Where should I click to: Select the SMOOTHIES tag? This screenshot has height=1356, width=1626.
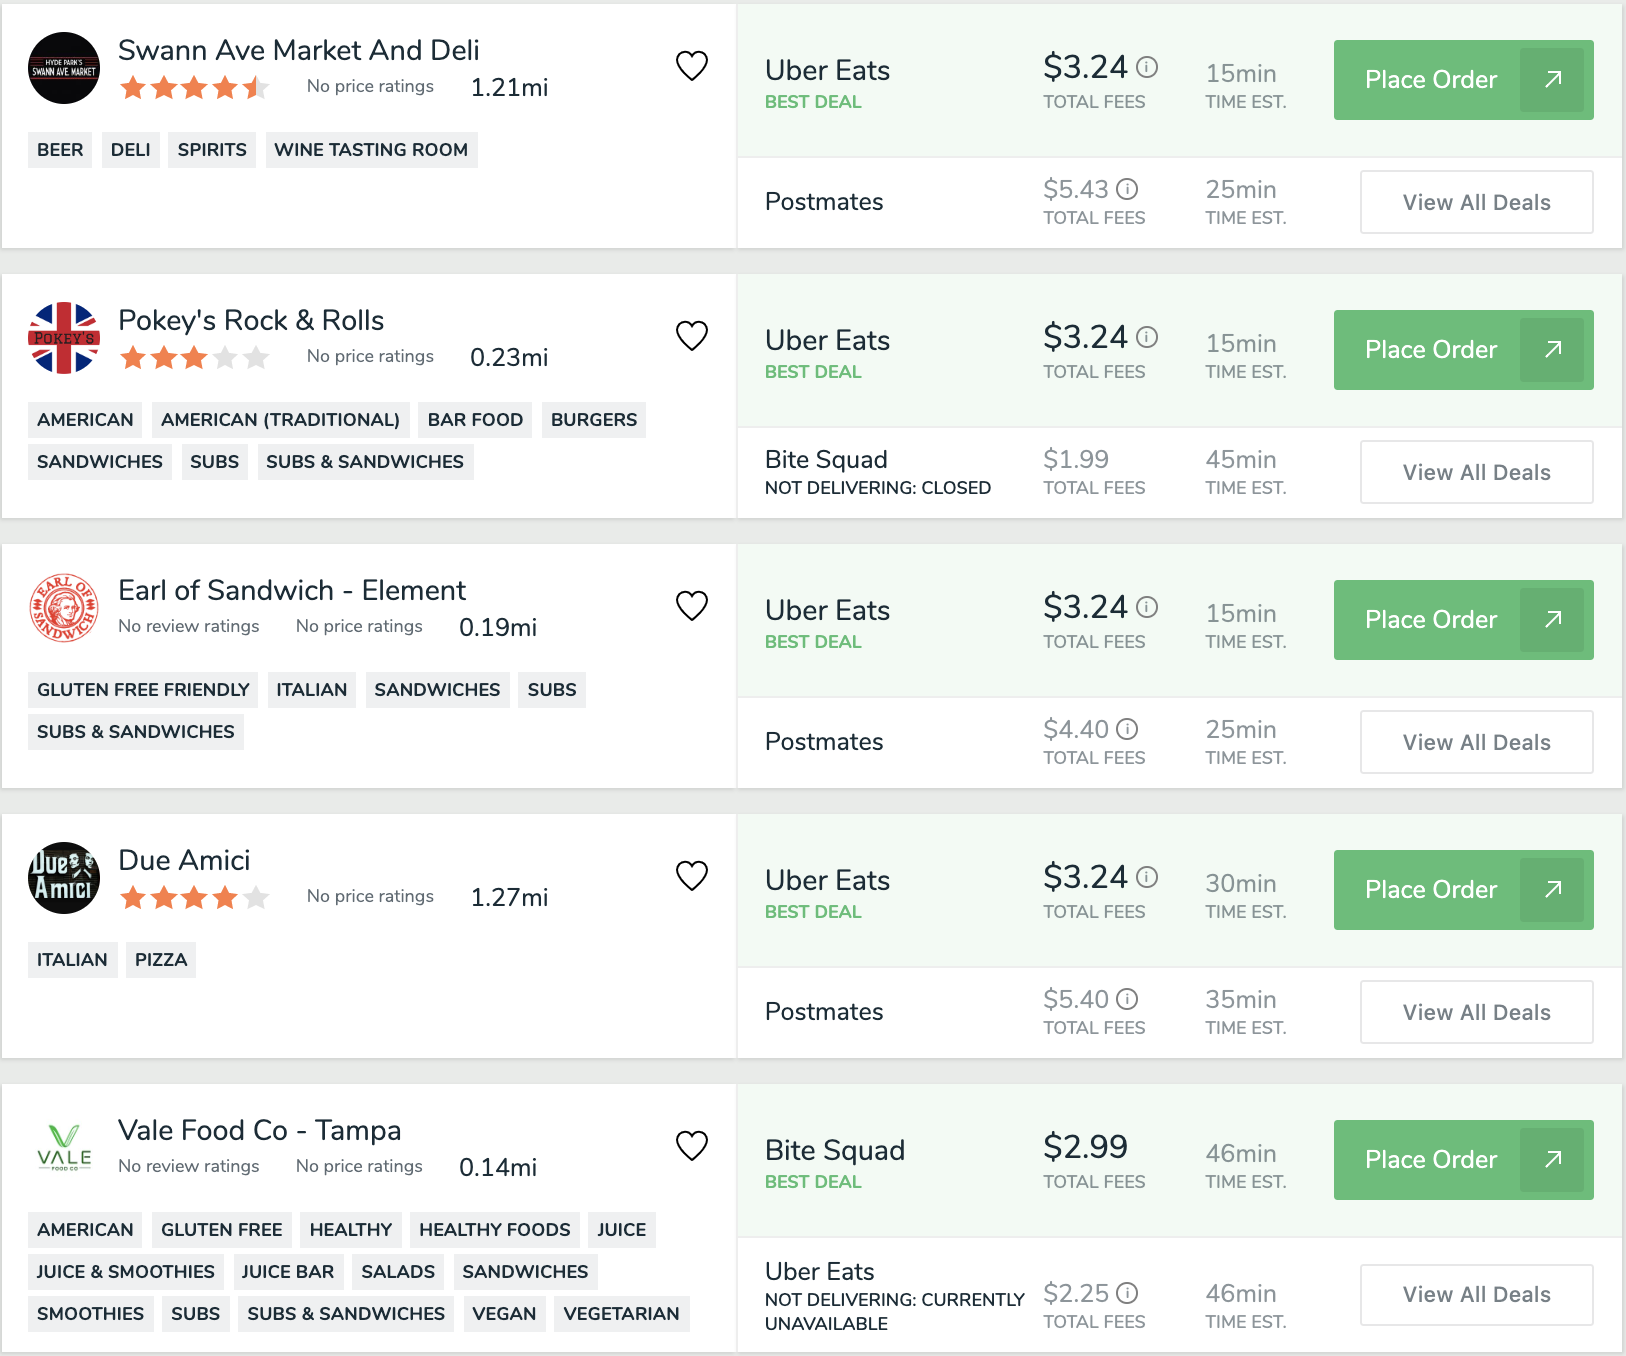[90, 1314]
